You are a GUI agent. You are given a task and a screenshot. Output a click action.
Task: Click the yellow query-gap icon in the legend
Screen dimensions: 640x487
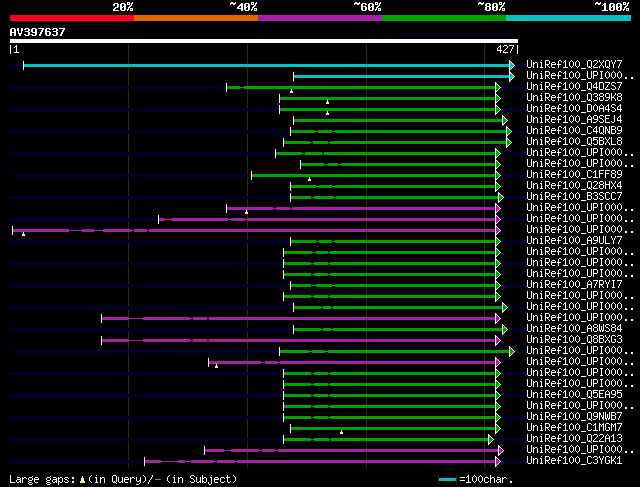pos(82,480)
